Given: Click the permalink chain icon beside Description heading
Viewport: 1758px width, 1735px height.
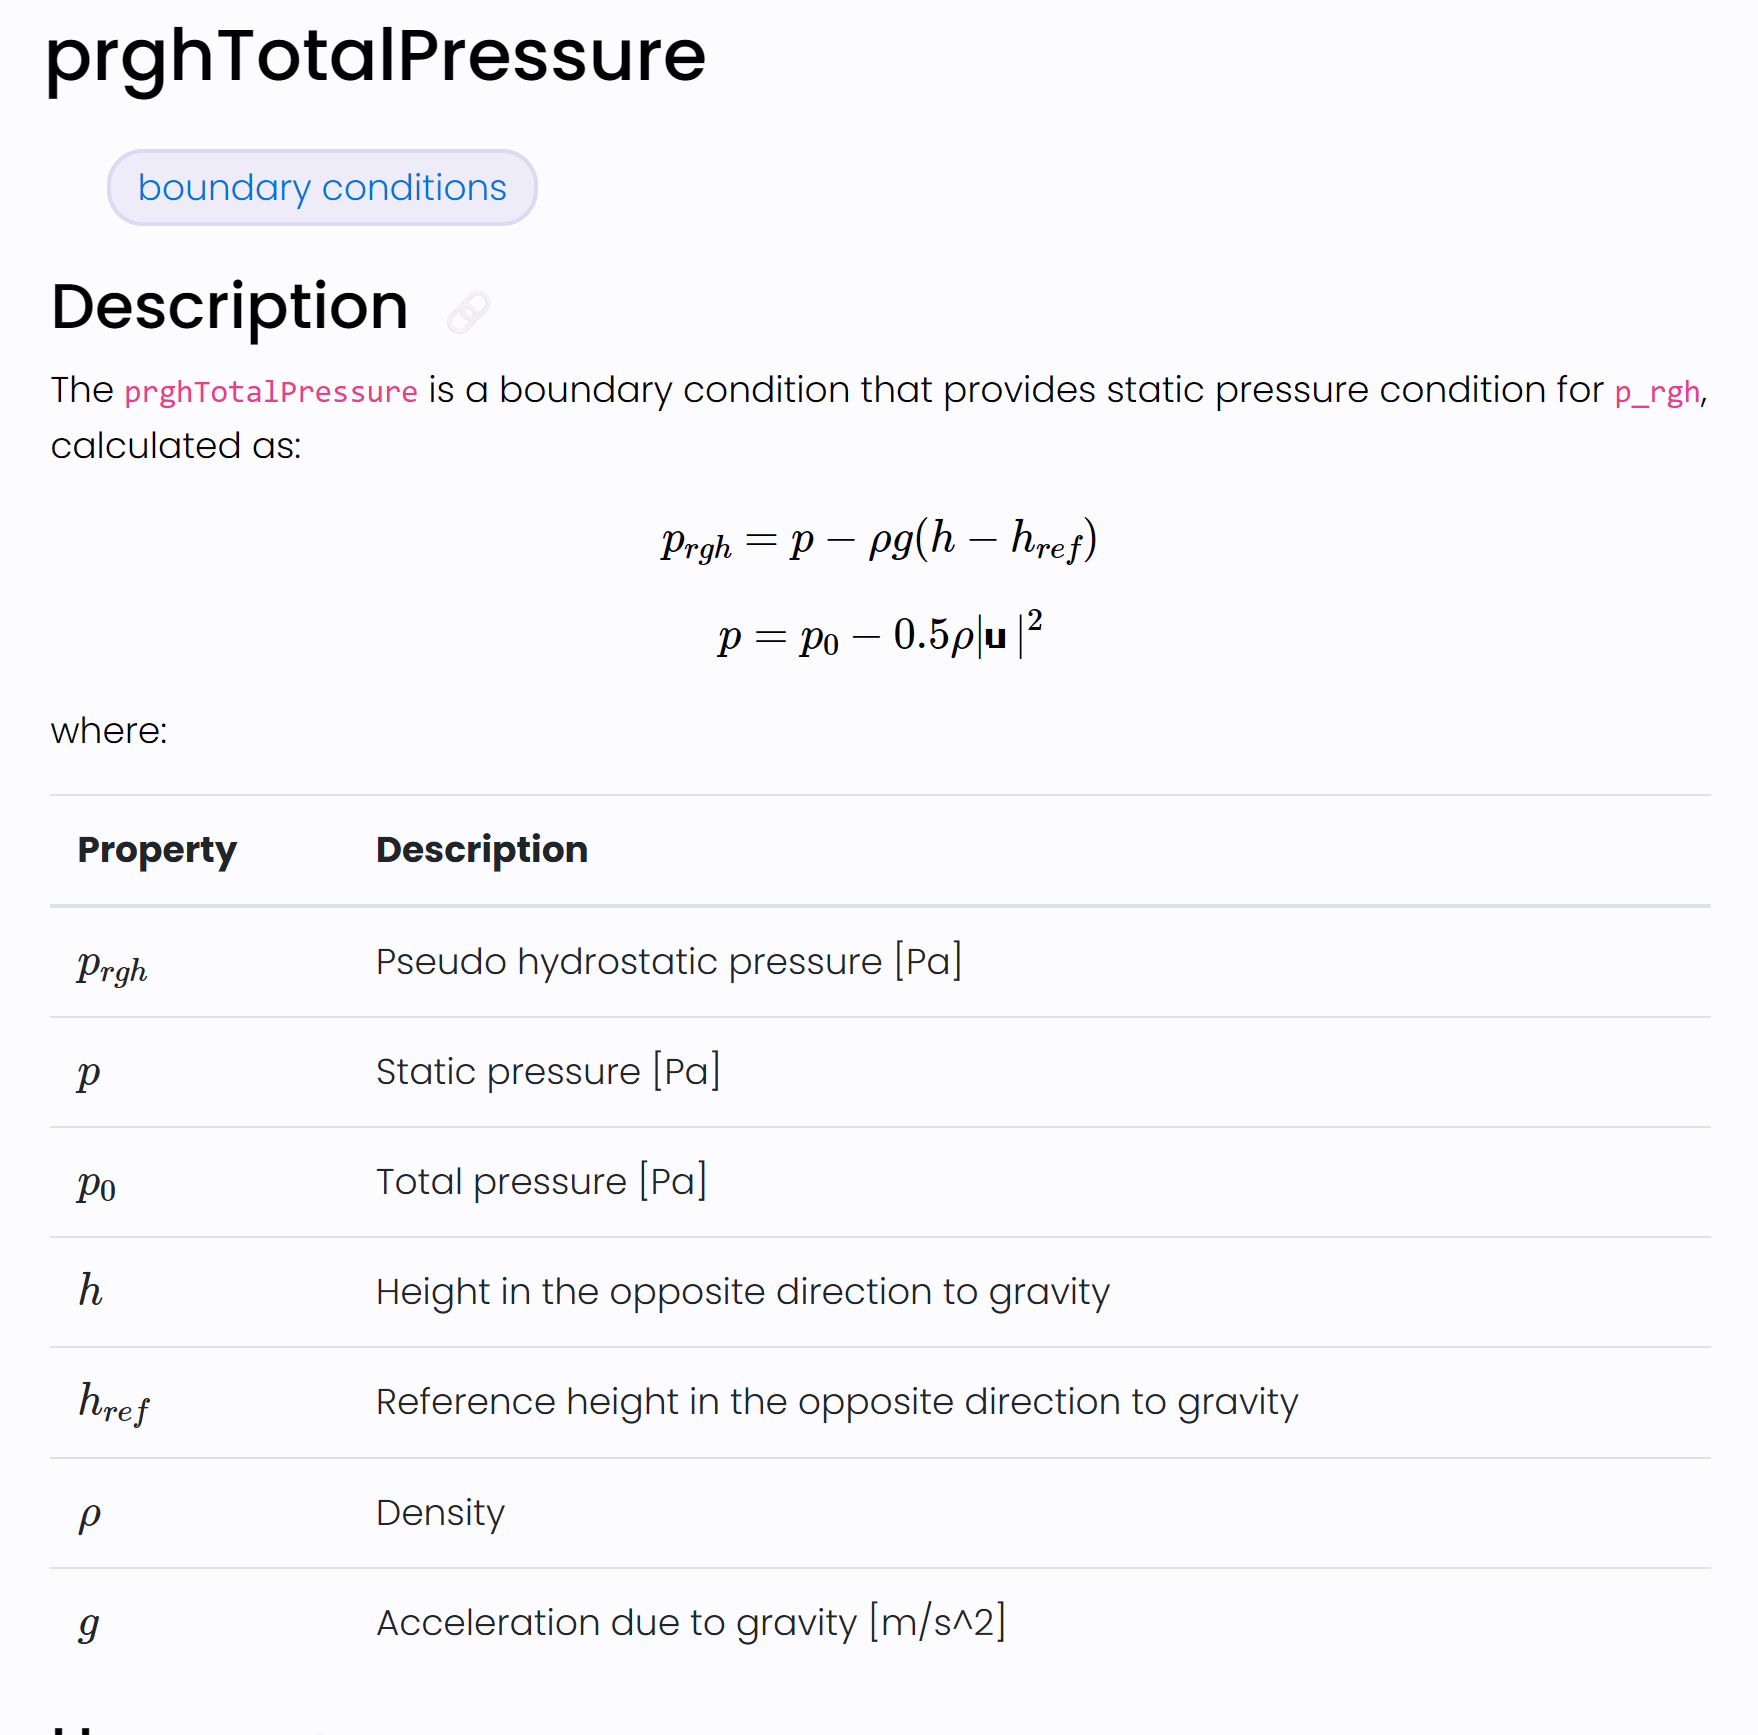Looking at the screenshot, I should tap(468, 312).
